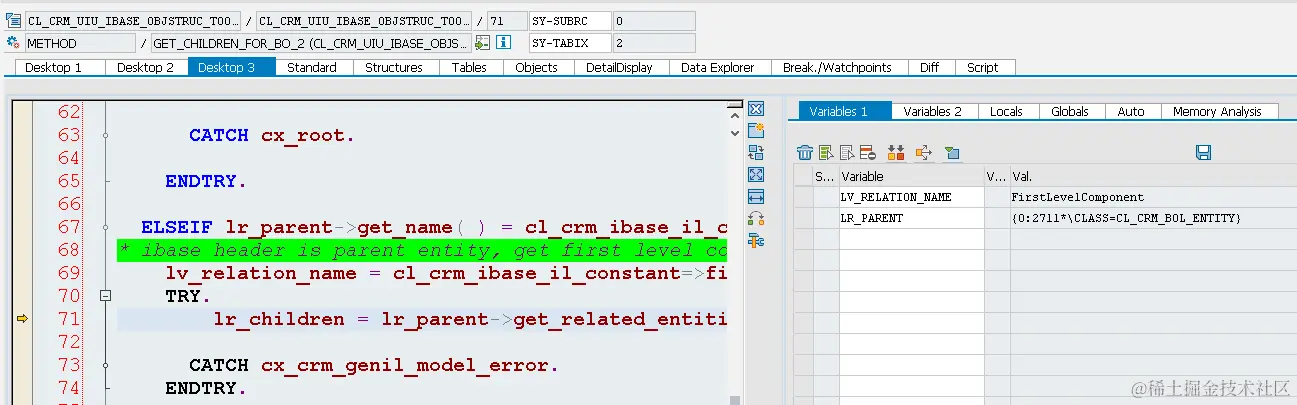
Task: Click the trash can icon in the variables toolbar
Action: pyautogui.click(x=804, y=153)
